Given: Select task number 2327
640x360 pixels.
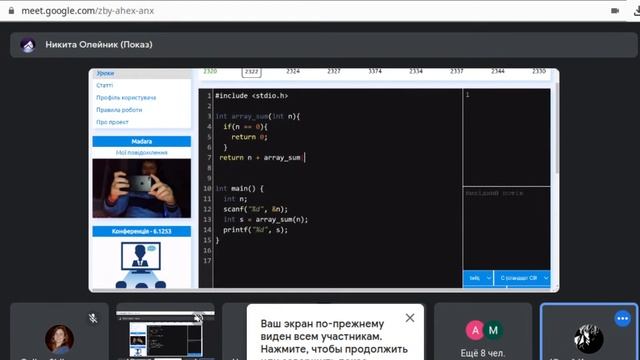Looking at the screenshot, I should (x=334, y=71).
